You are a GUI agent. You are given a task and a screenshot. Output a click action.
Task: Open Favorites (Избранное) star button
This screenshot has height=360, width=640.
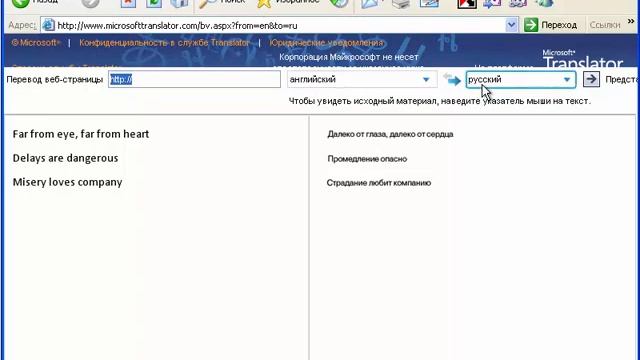point(288,3)
